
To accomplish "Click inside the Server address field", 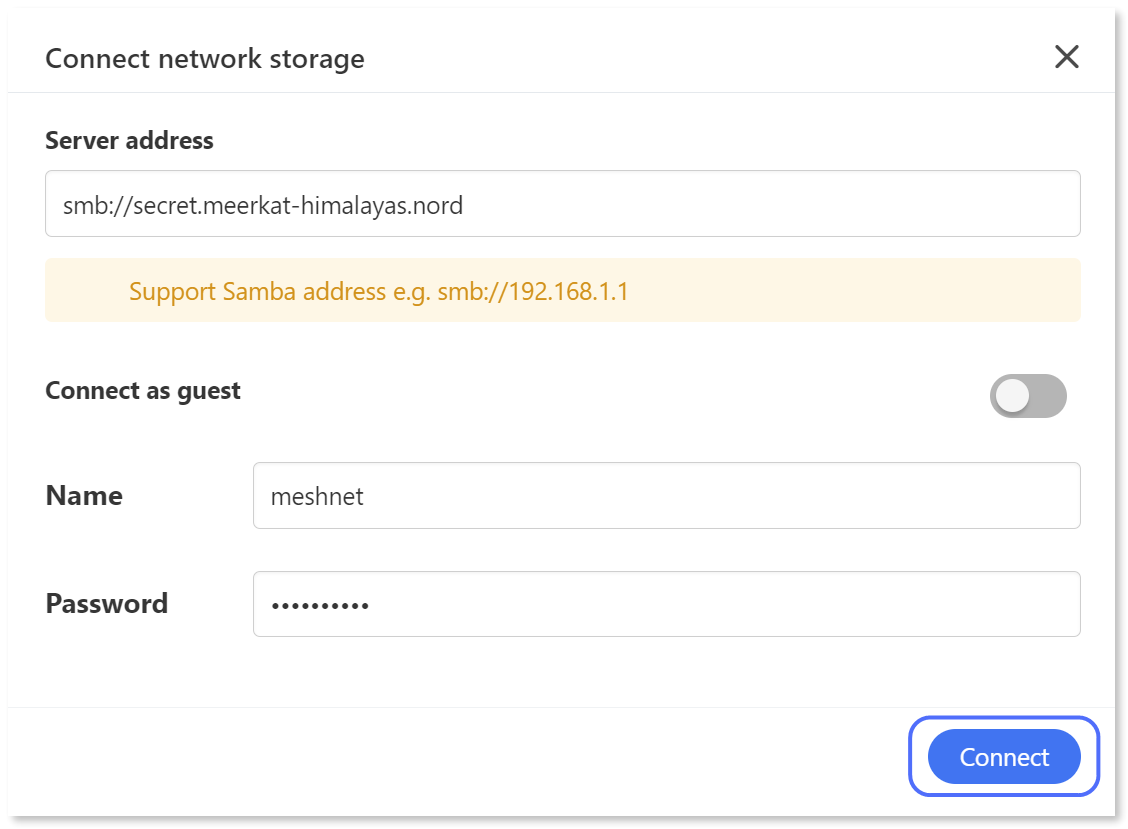I will click(x=562, y=203).
